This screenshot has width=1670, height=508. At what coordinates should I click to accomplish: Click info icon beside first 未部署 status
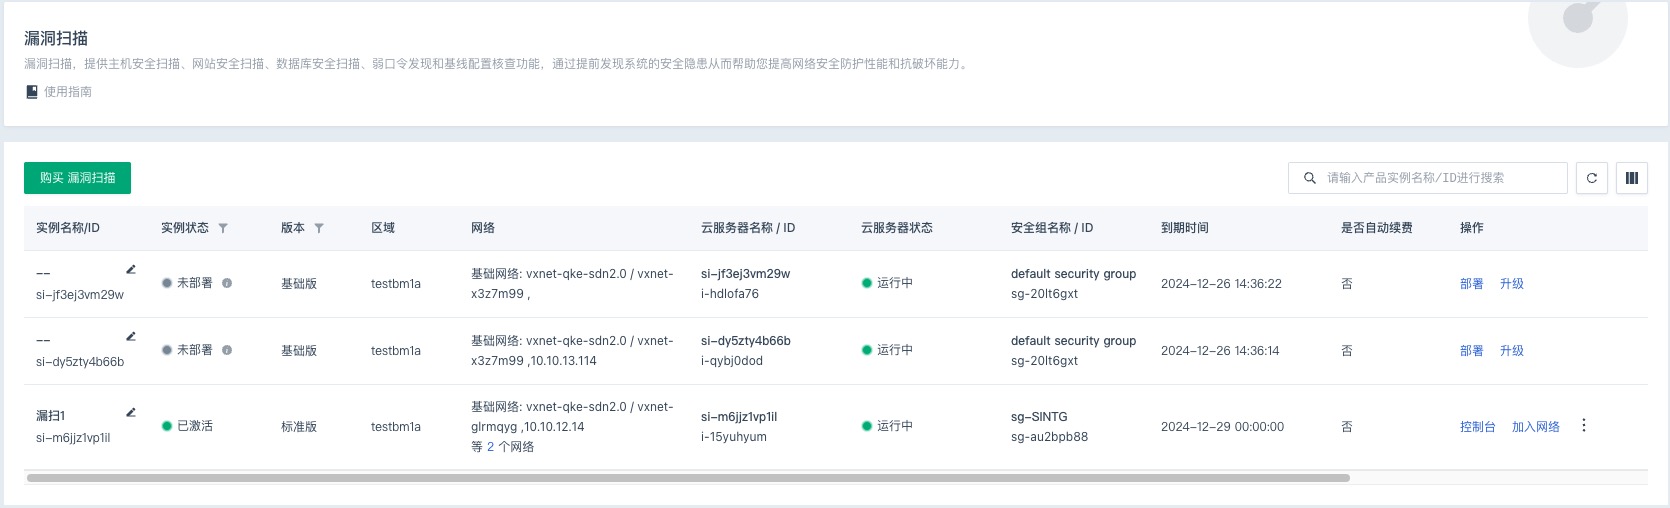tap(227, 283)
